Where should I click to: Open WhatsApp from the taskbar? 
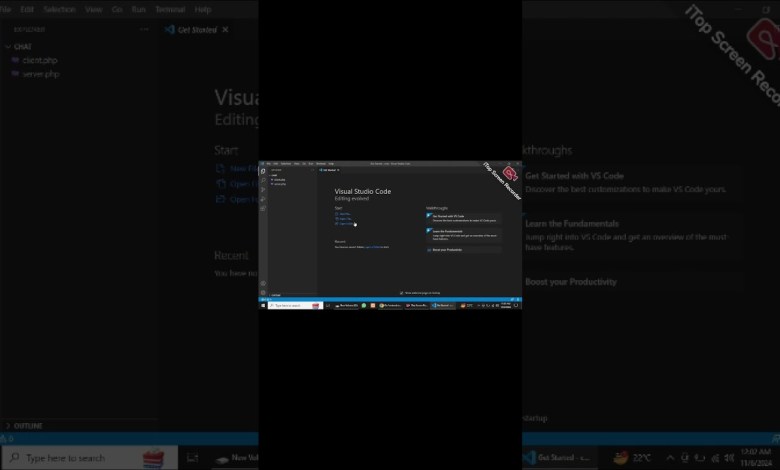(364, 305)
